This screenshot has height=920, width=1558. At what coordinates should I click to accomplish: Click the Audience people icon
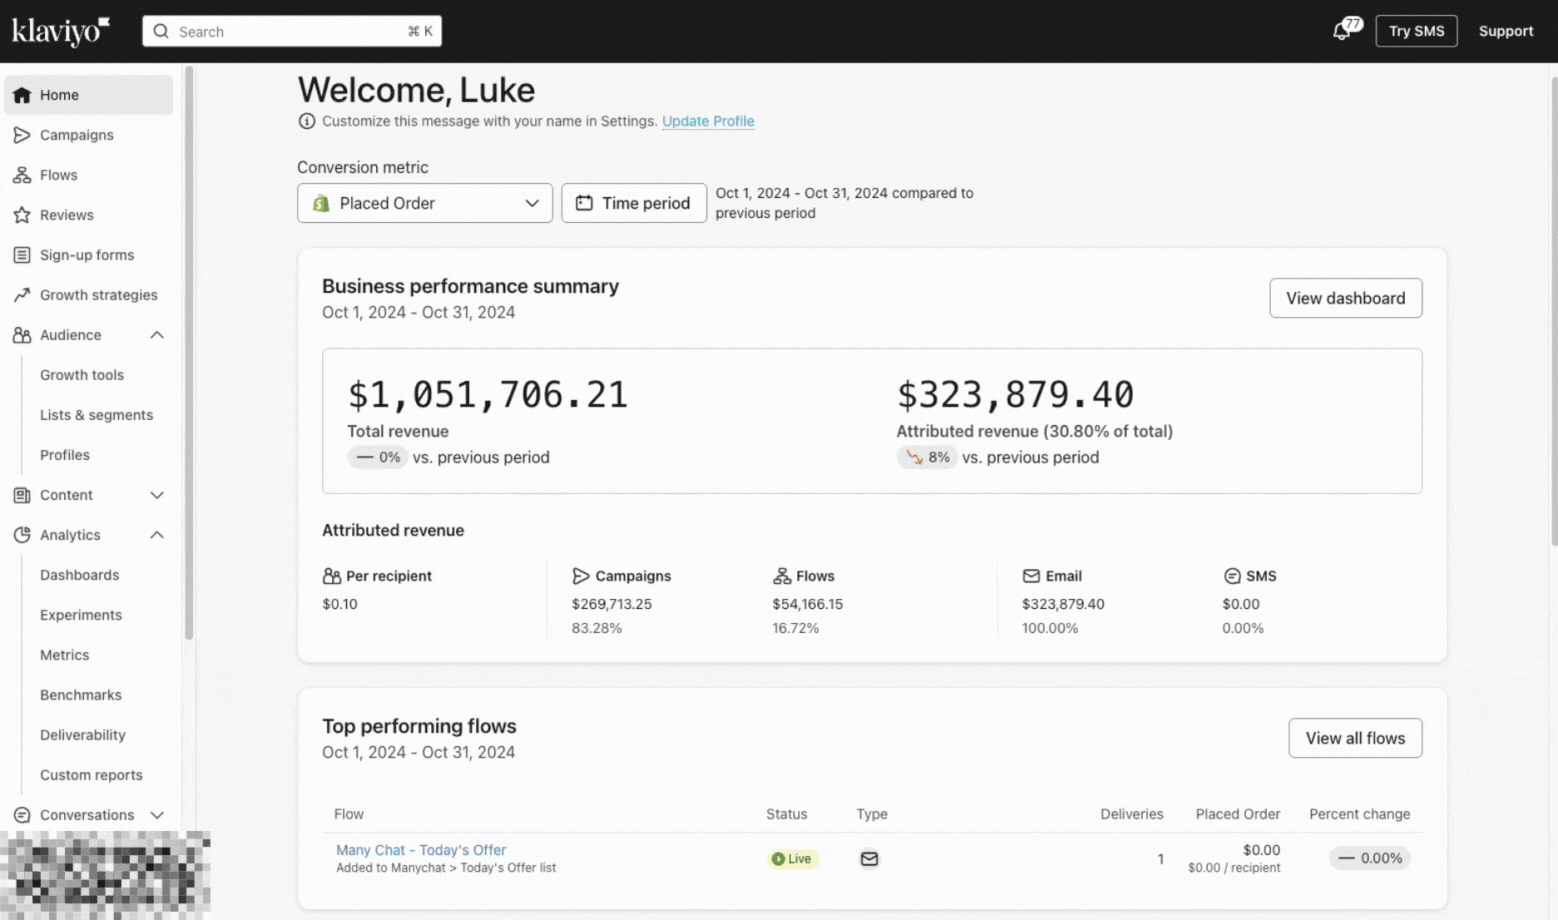[22, 335]
